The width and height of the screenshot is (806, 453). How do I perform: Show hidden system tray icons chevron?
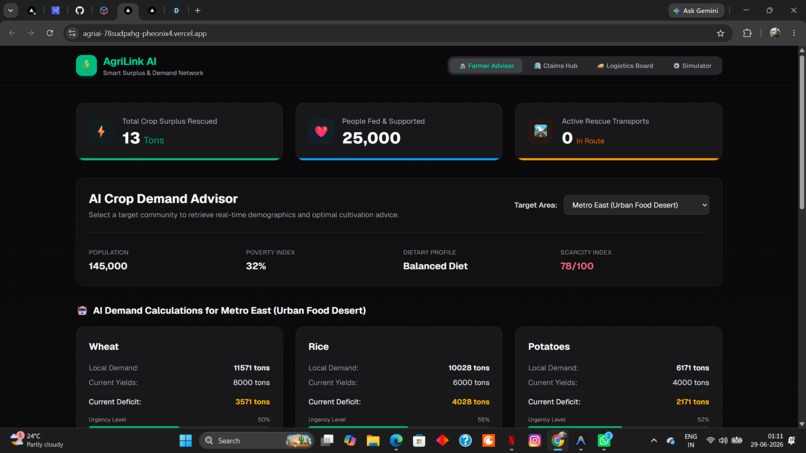coord(654,441)
